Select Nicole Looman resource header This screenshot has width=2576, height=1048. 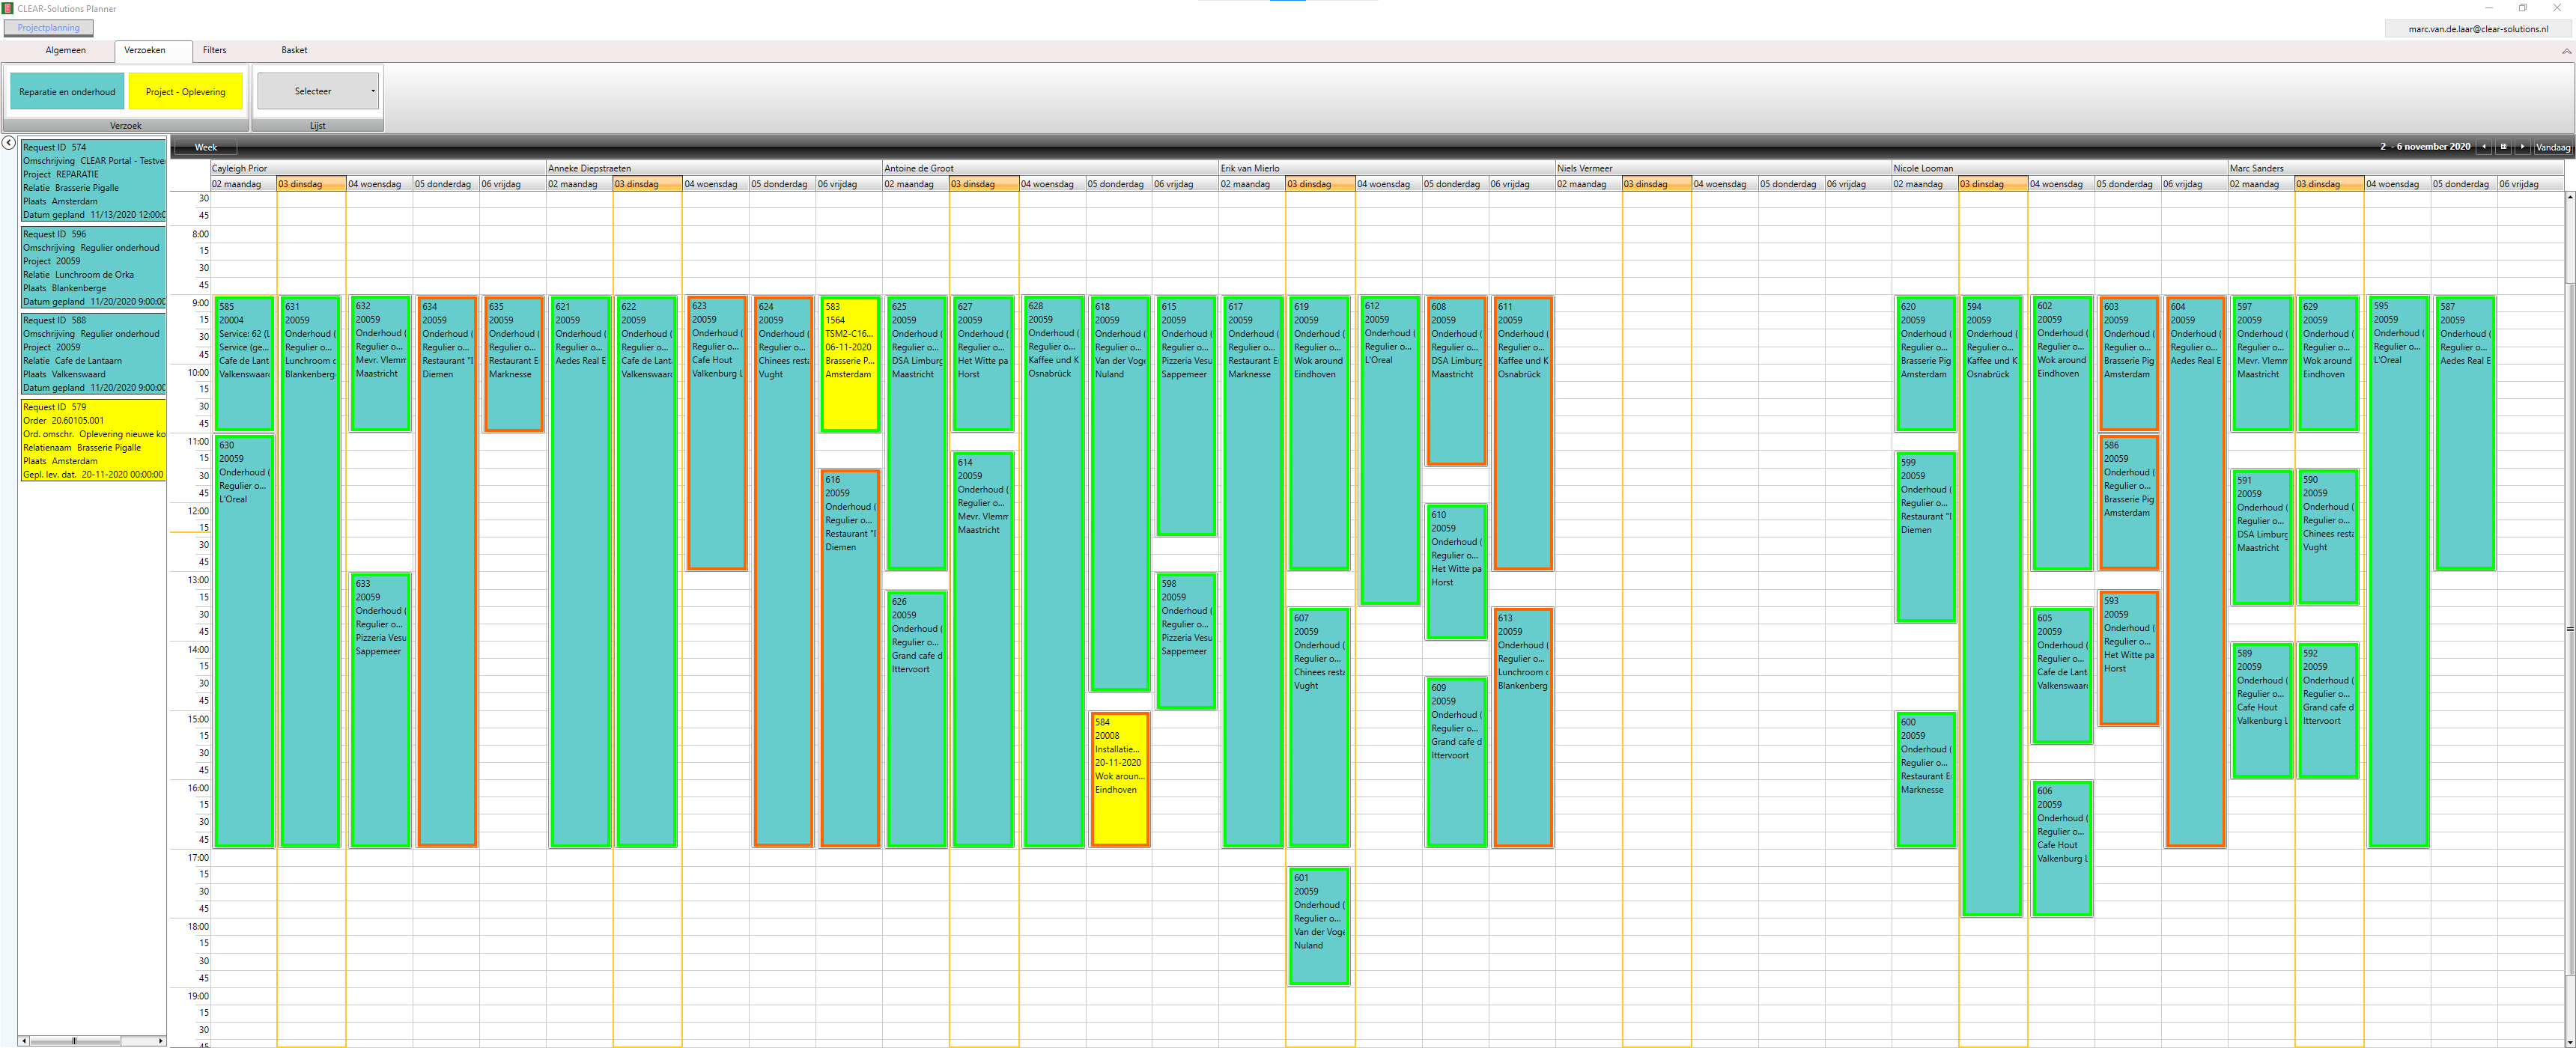point(2059,168)
